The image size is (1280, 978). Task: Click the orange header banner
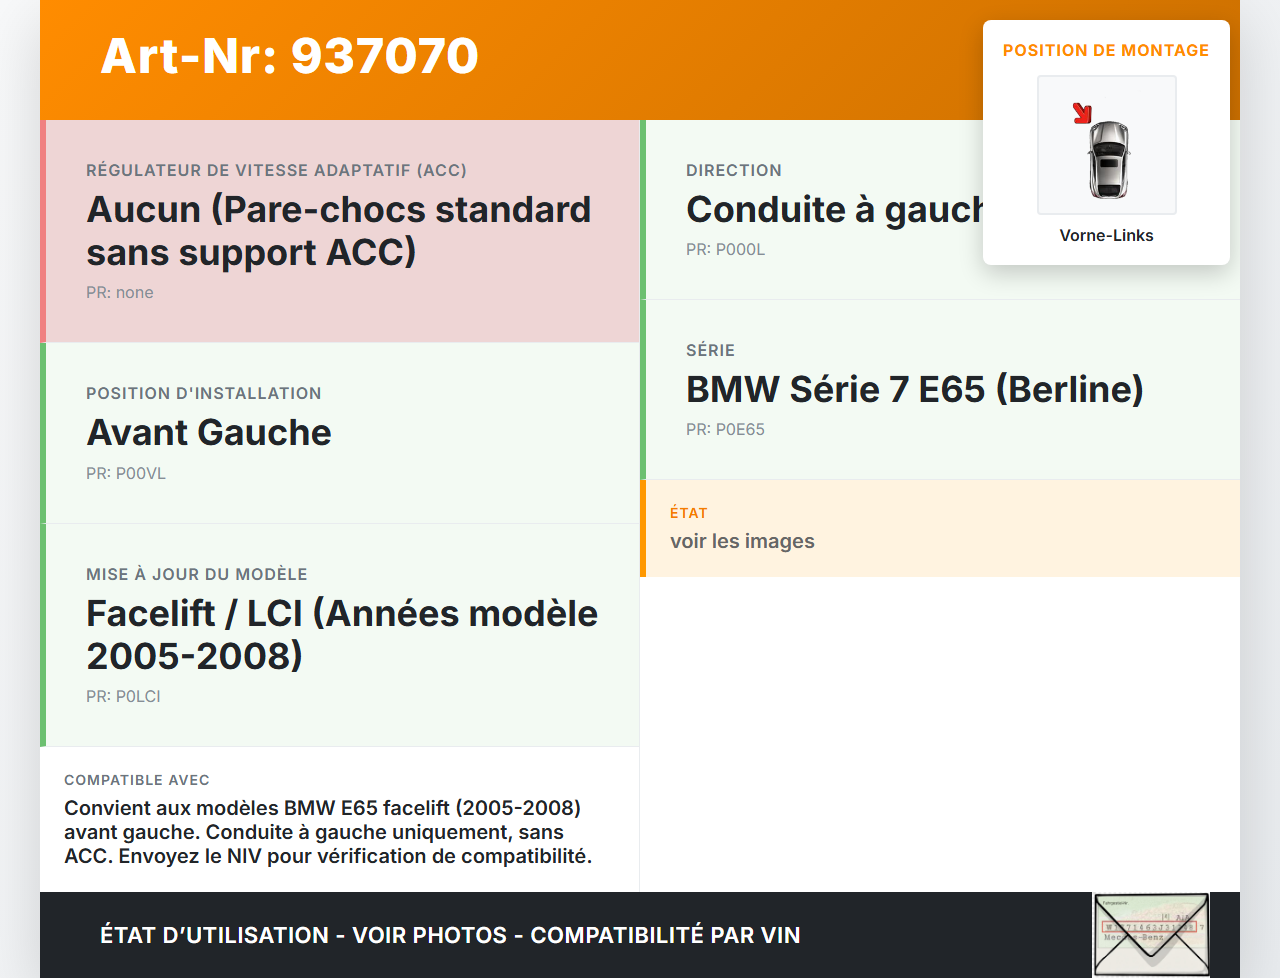500,59
